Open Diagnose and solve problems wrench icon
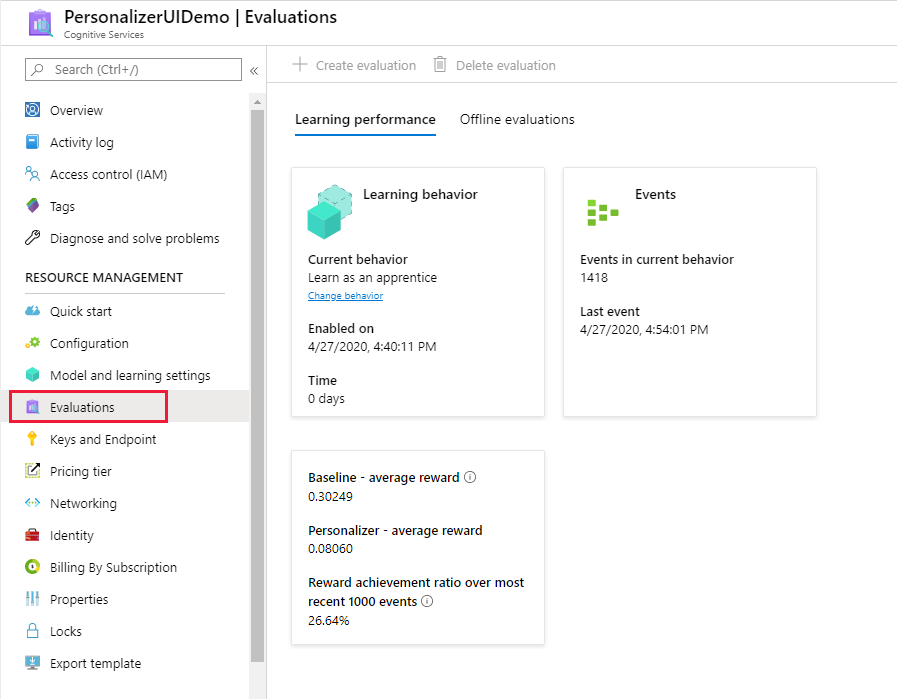This screenshot has width=897, height=699. (33, 238)
